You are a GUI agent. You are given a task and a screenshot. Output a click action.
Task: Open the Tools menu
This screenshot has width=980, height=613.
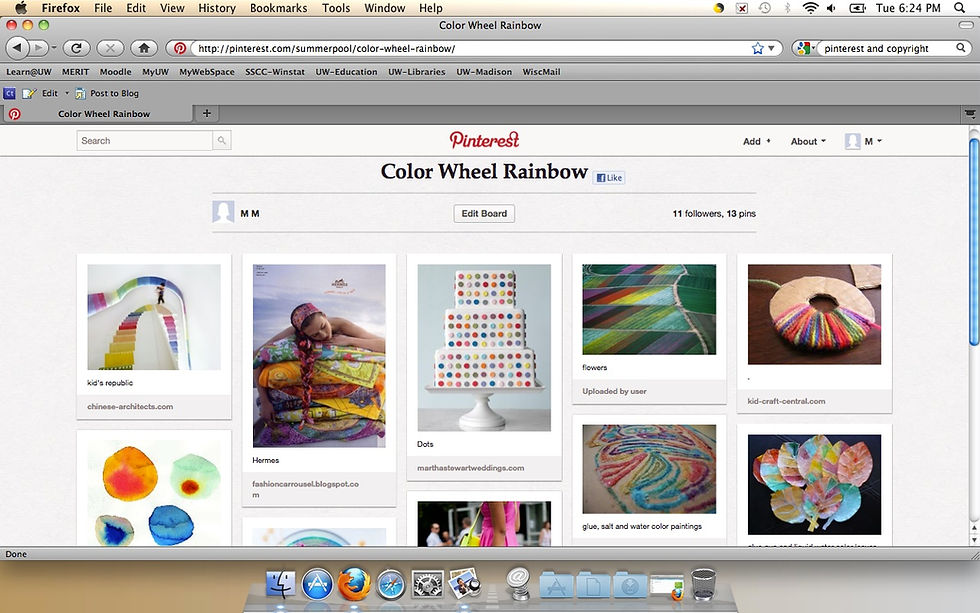336,8
